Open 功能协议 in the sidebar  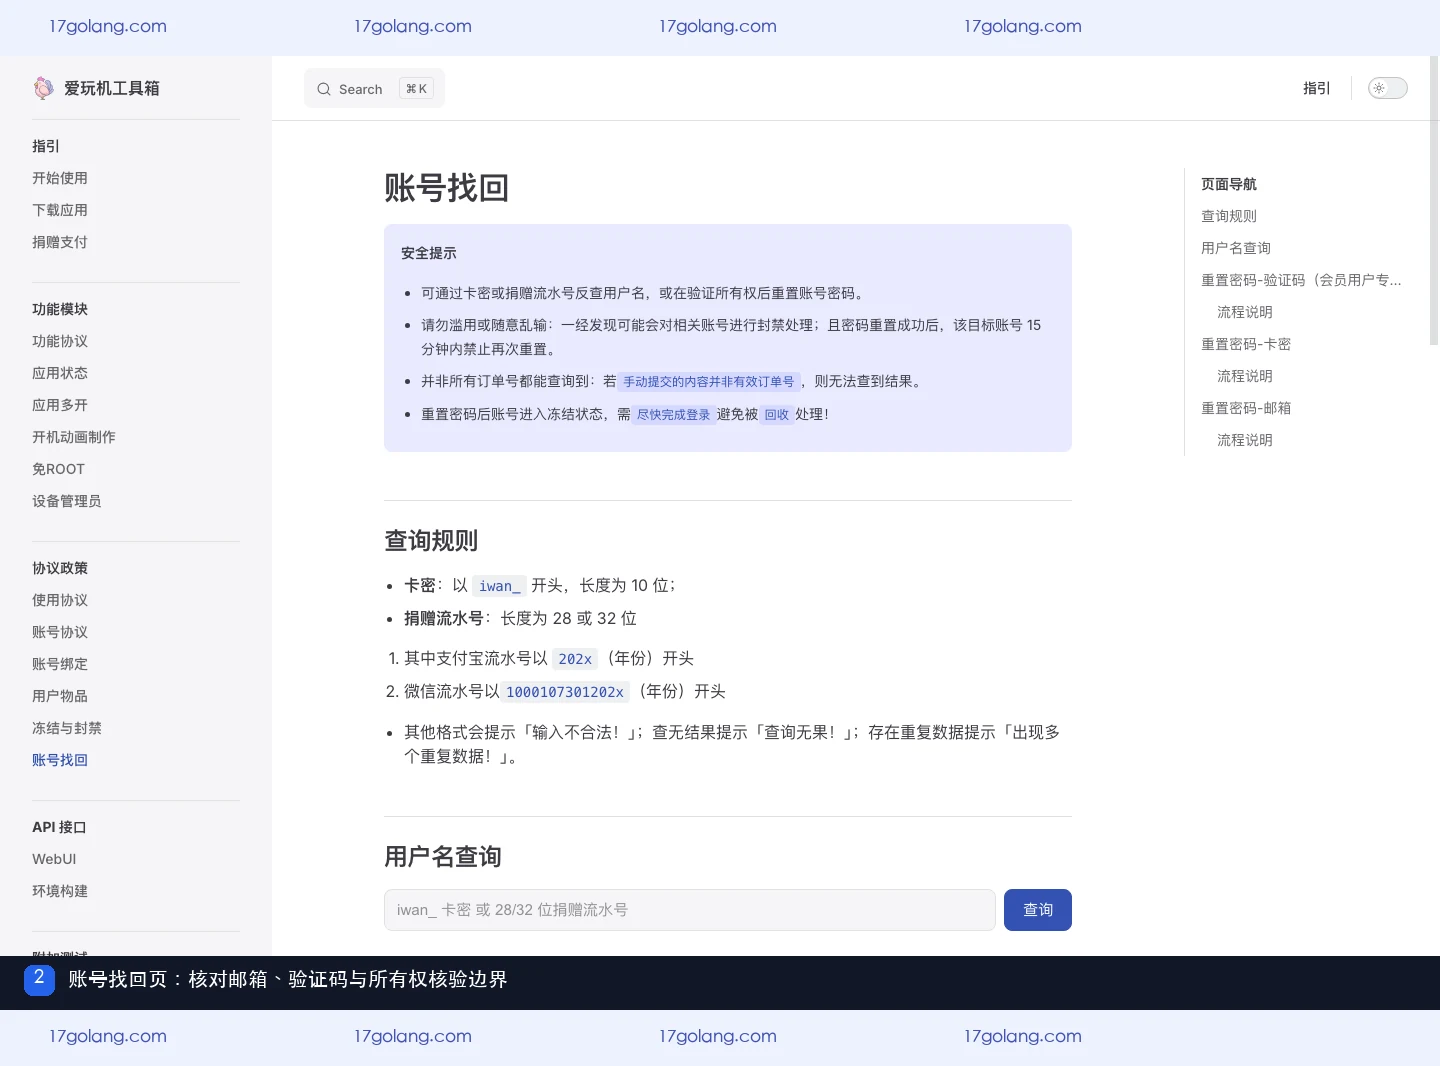coord(60,341)
